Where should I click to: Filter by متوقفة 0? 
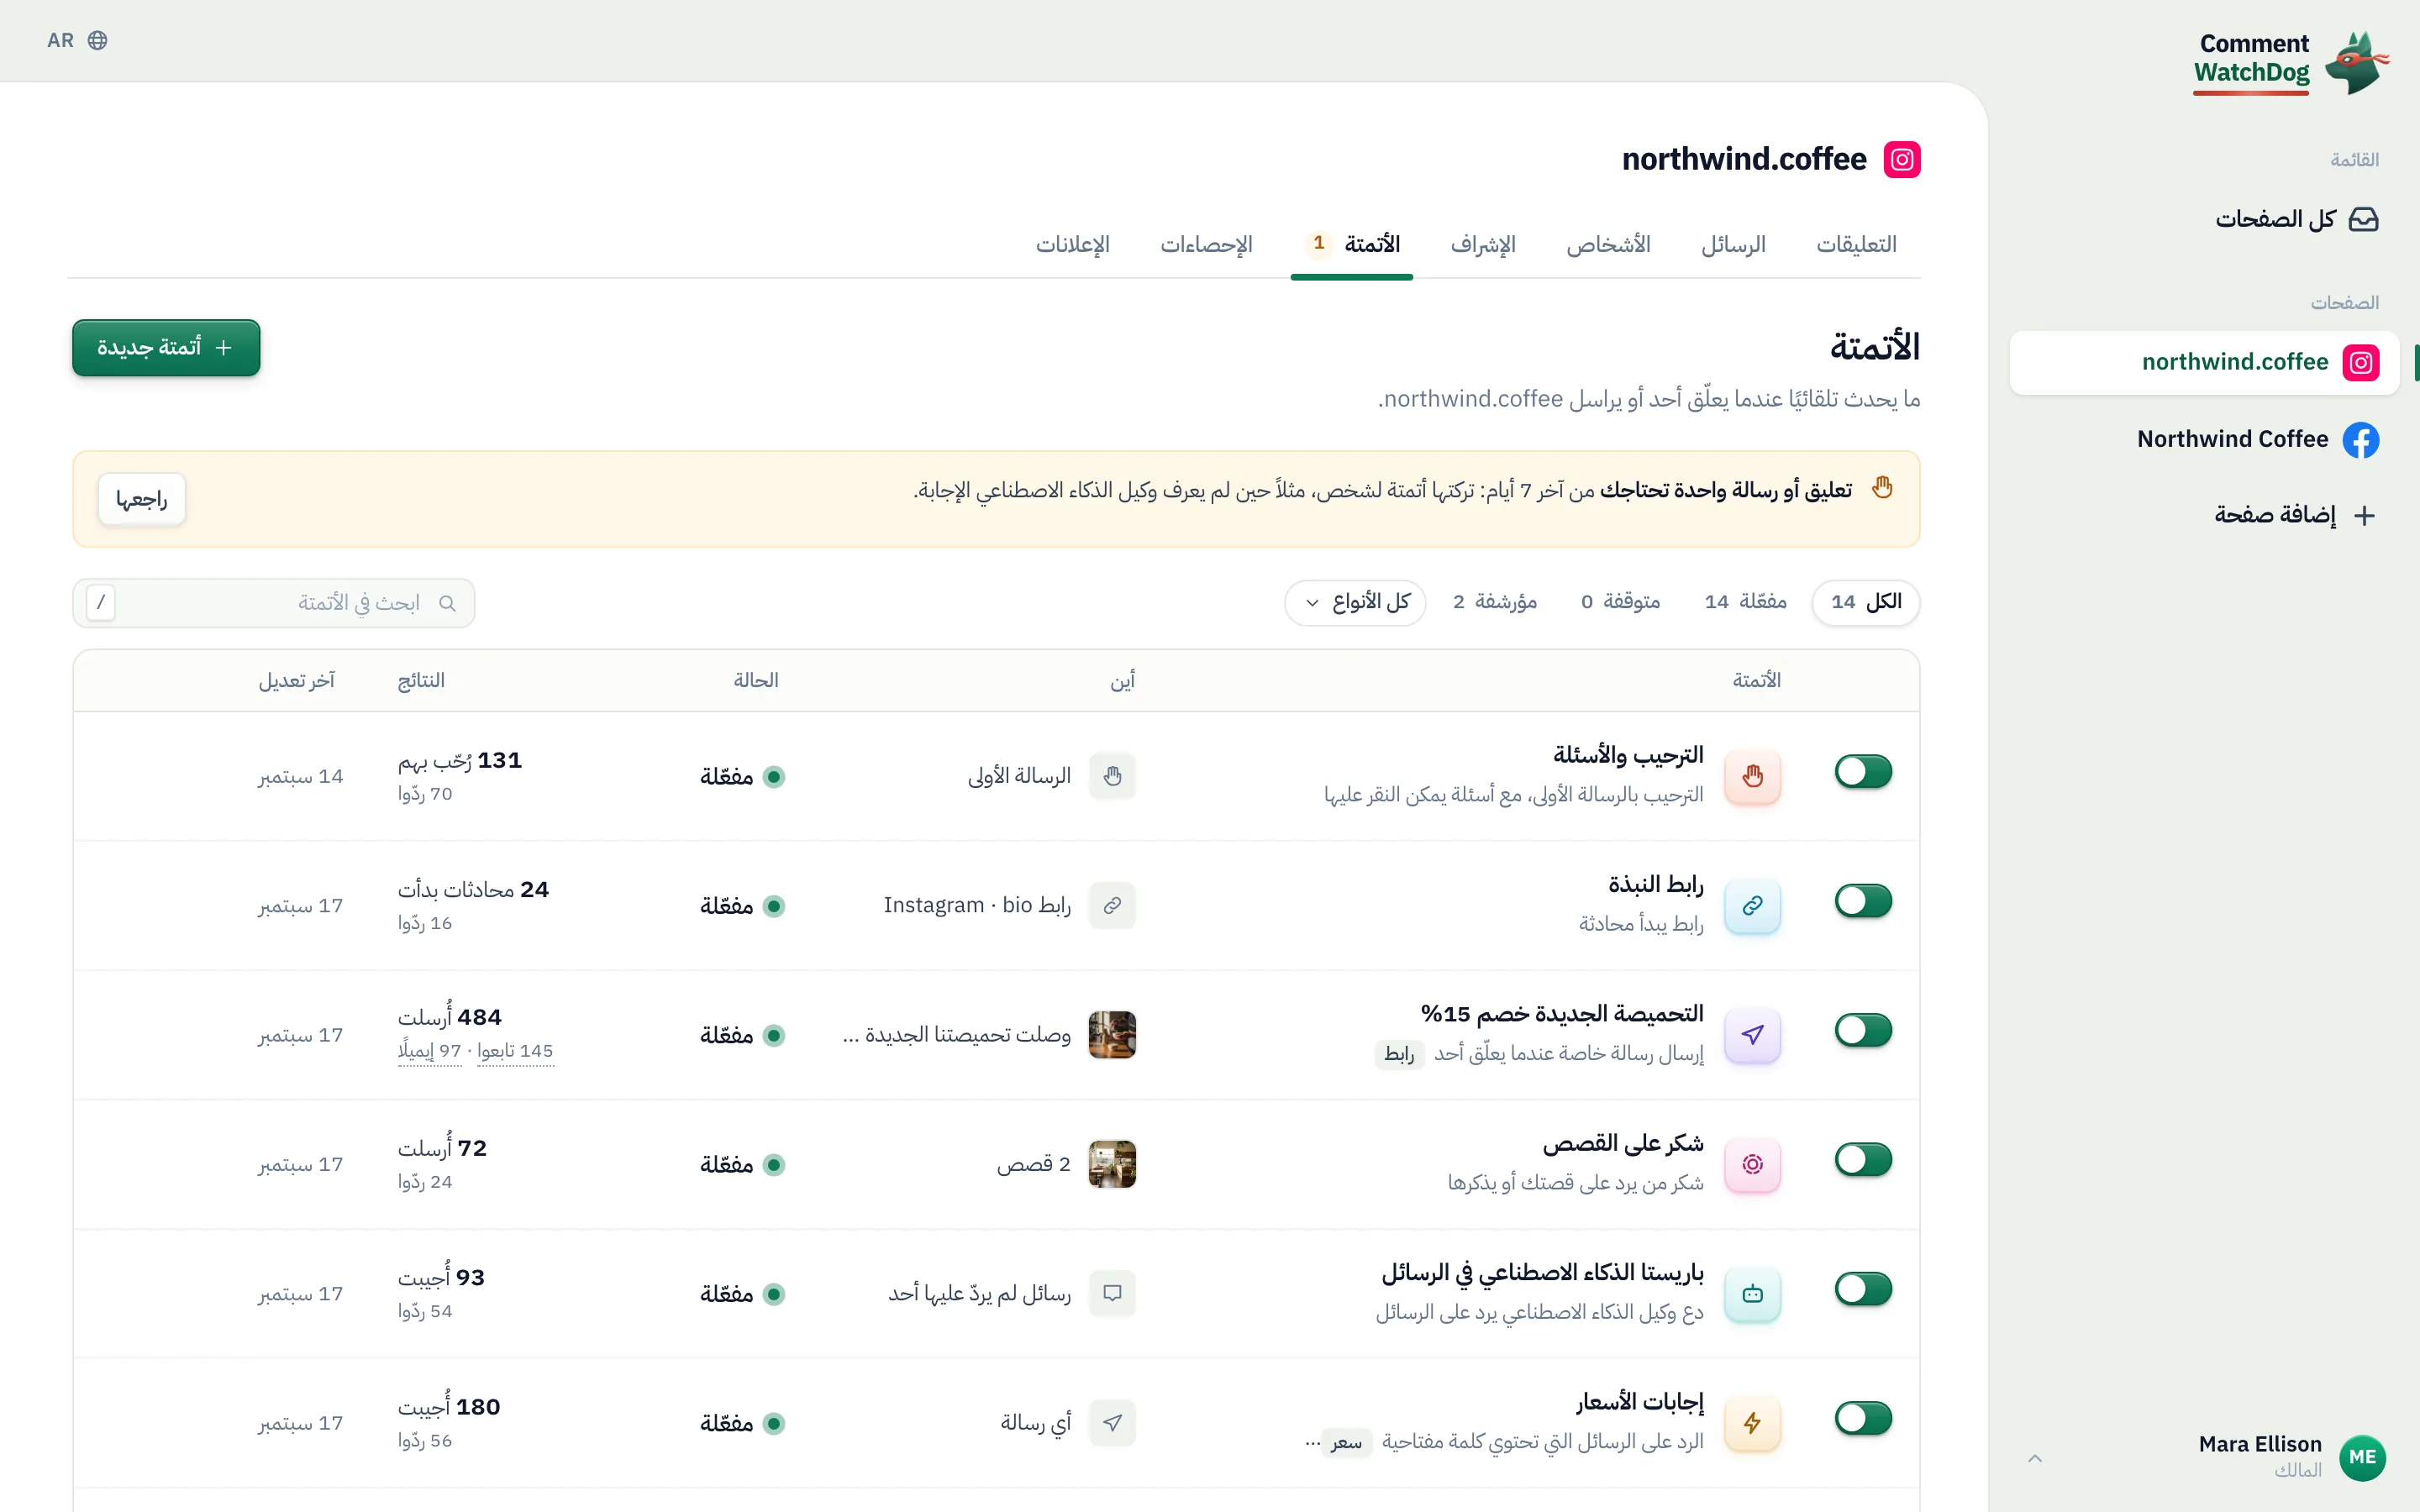tap(1620, 602)
